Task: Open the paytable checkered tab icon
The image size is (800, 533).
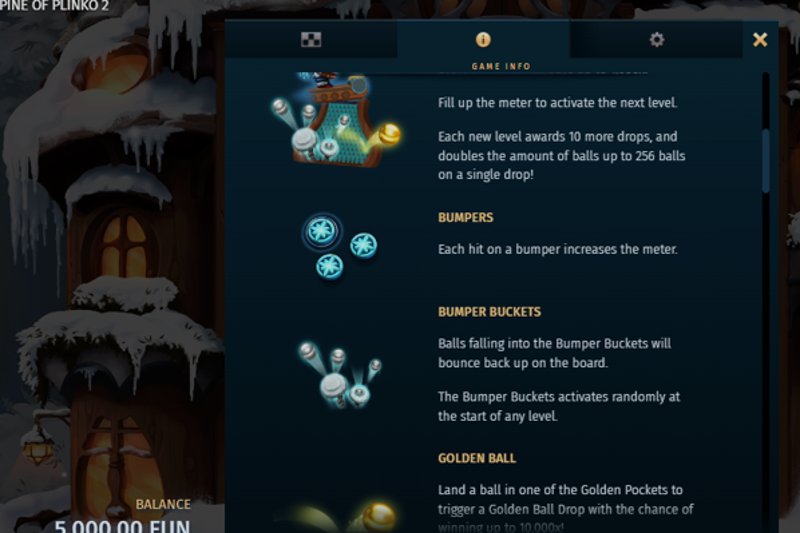Action: pyautogui.click(x=311, y=39)
